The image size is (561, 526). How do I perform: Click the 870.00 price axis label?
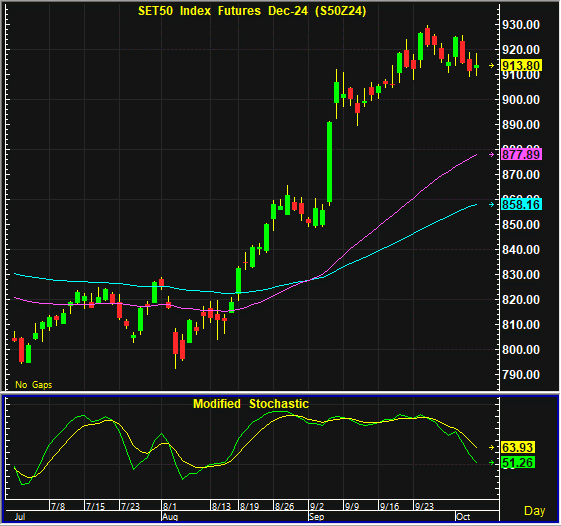(521, 175)
